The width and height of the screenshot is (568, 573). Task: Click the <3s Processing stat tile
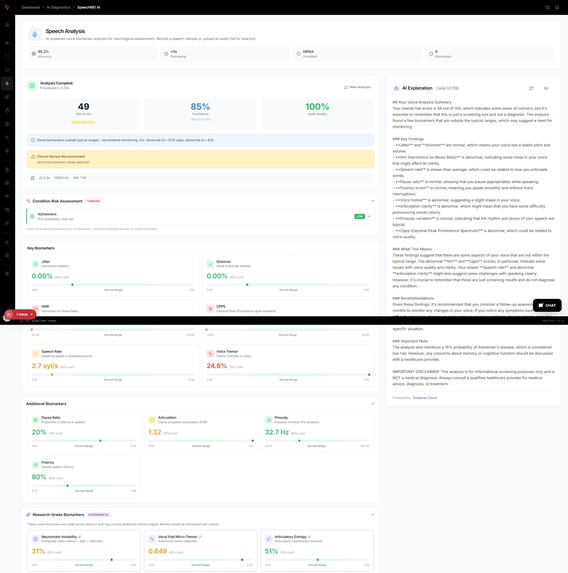pyautogui.click(x=226, y=54)
